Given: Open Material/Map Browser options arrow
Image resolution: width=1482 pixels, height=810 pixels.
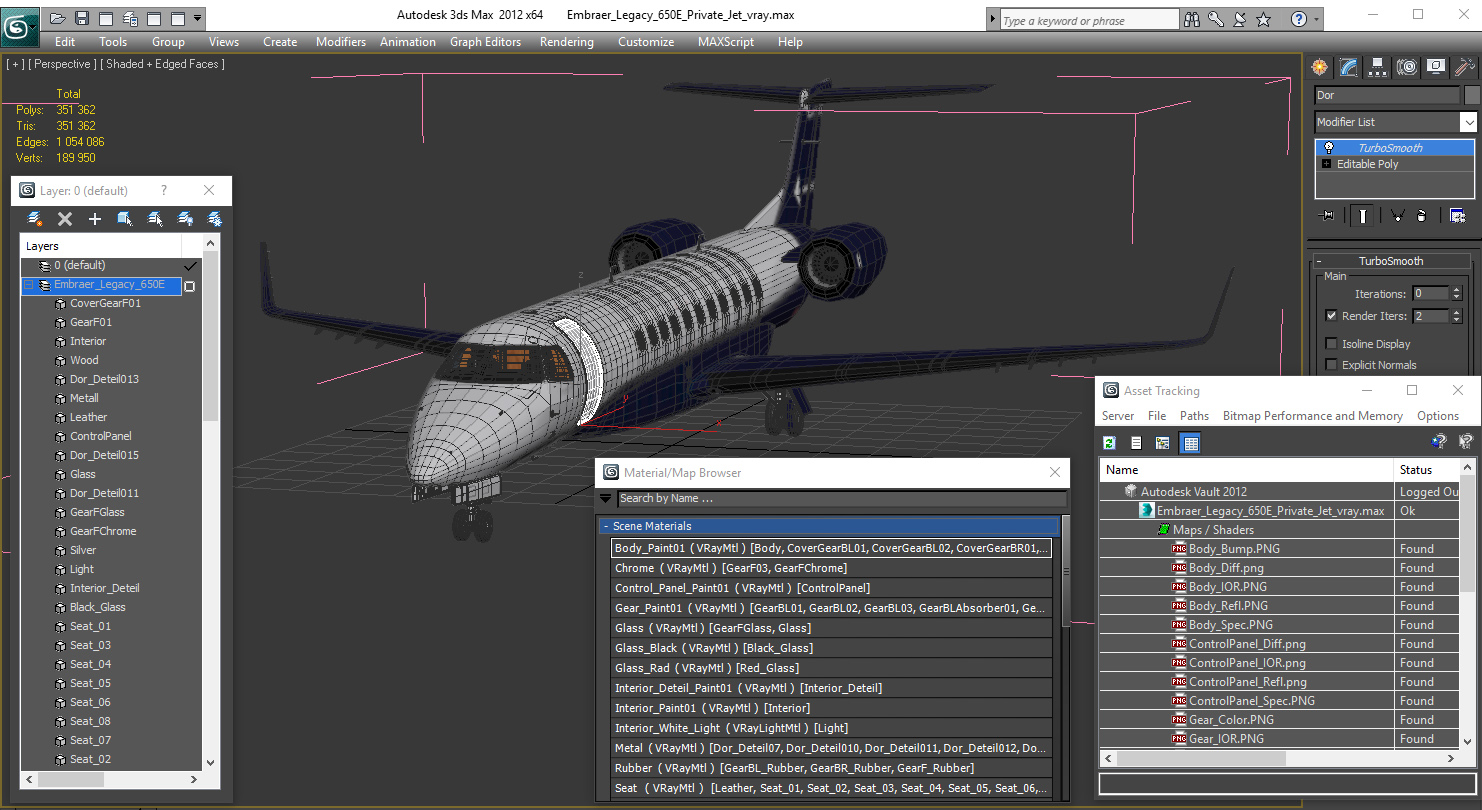Looking at the screenshot, I should click(606, 498).
